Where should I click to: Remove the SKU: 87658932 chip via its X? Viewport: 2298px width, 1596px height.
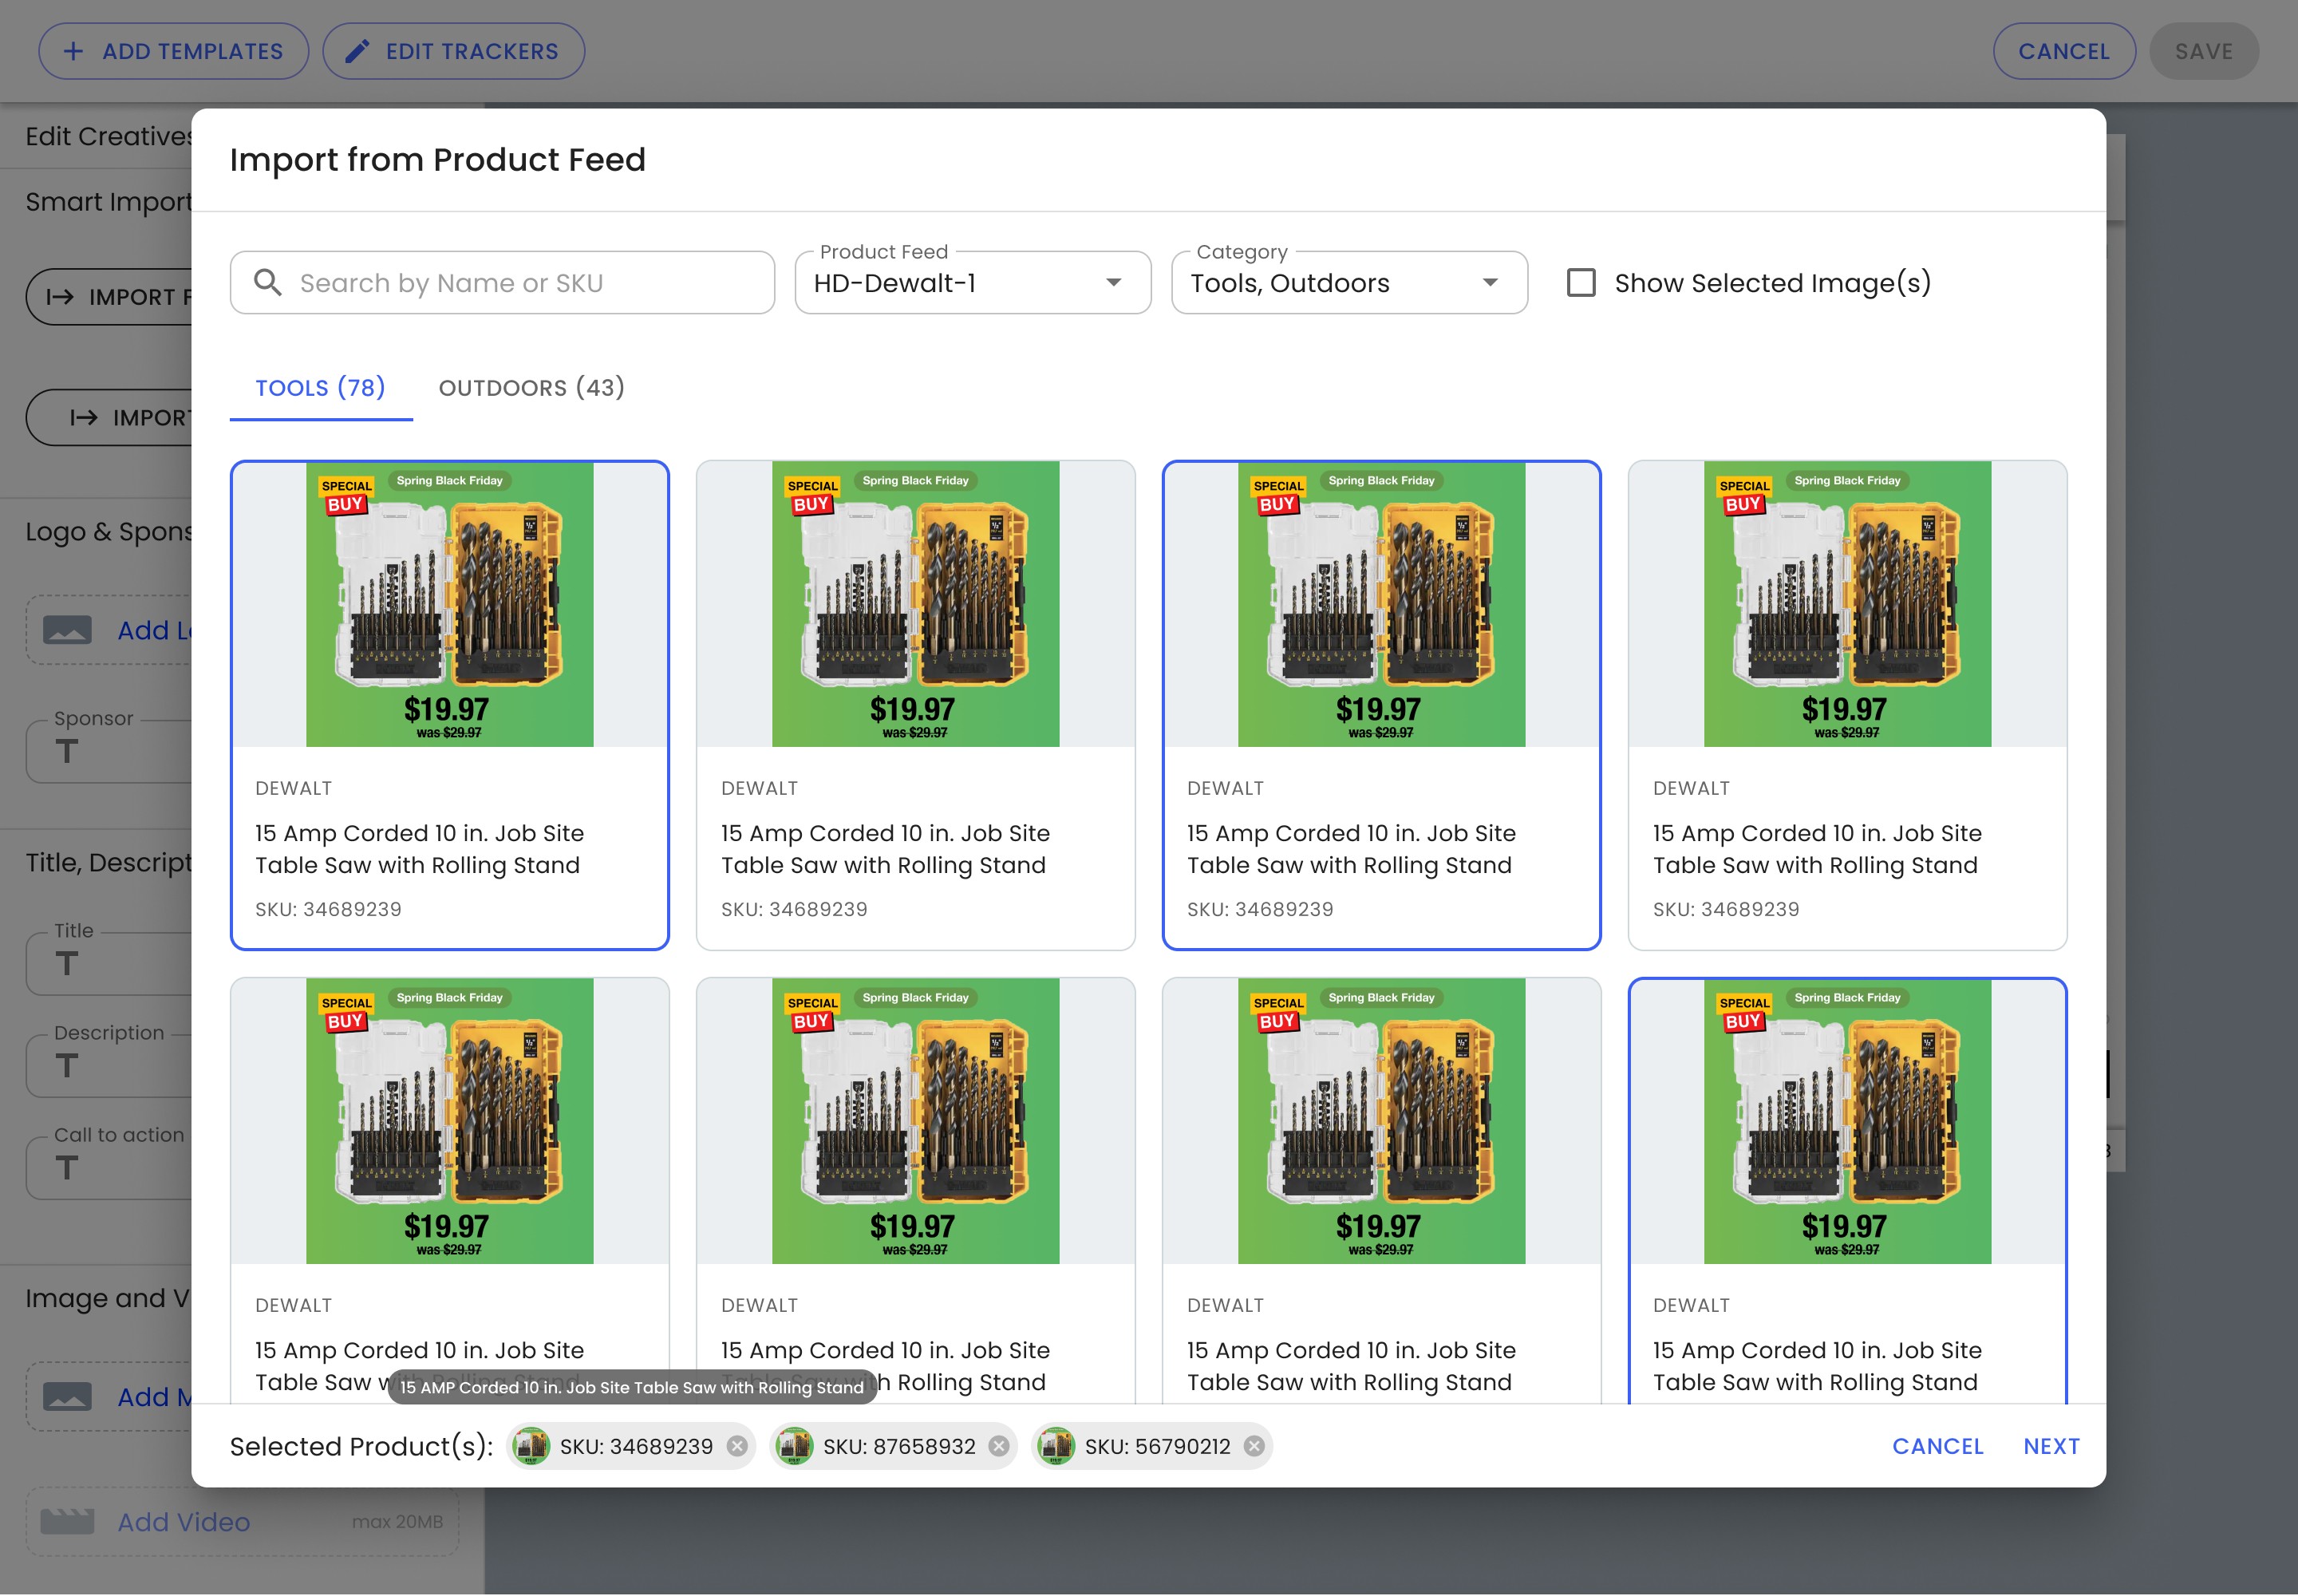pyautogui.click(x=999, y=1446)
